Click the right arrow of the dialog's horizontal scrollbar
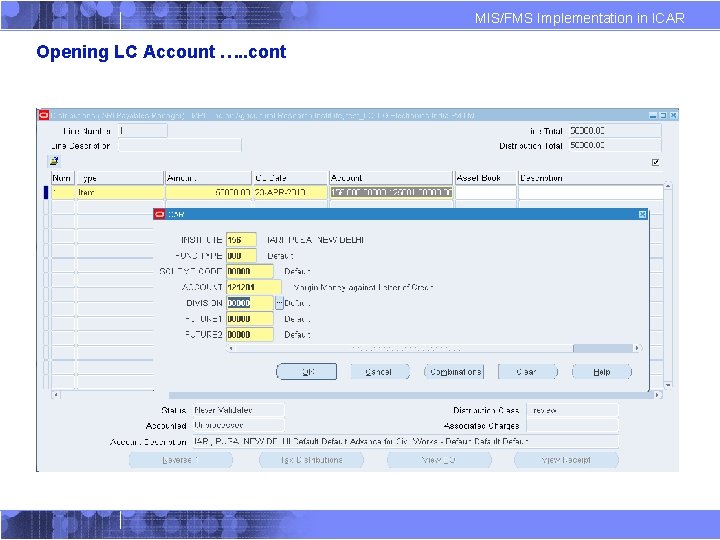This screenshot has width=720, height=540. (x=637, y=348)
